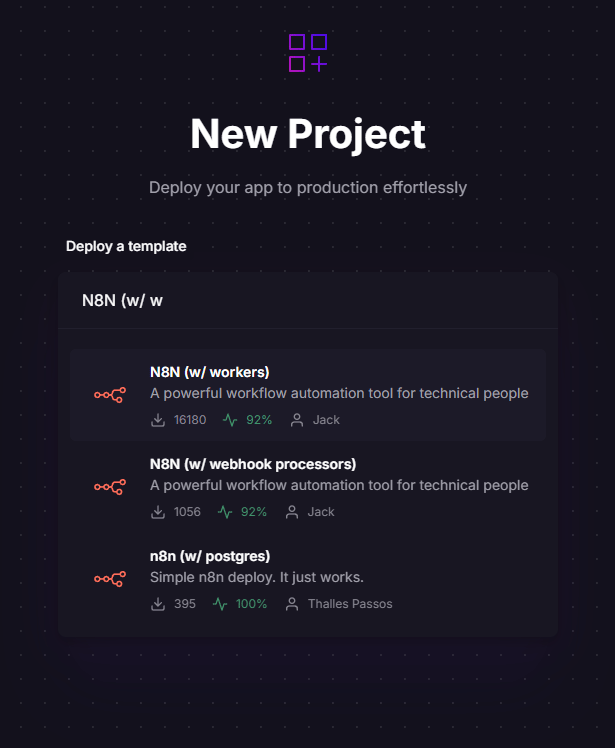The image size is (615, 748).
Task: Click the New Project heading
Action: point(308,135)
